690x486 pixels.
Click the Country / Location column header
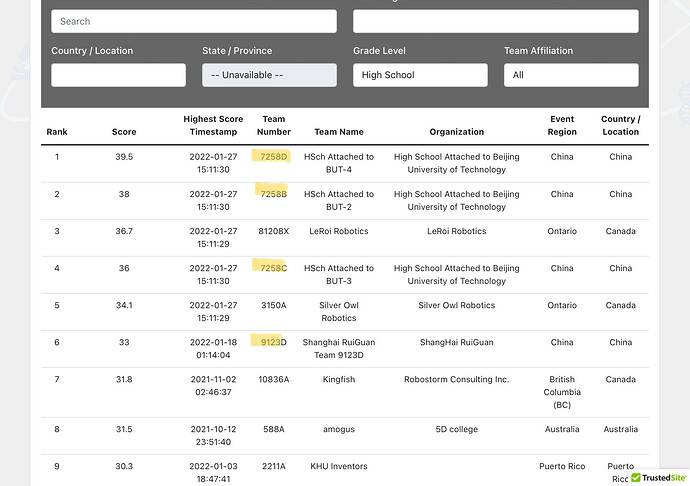(x=620, y=125)
